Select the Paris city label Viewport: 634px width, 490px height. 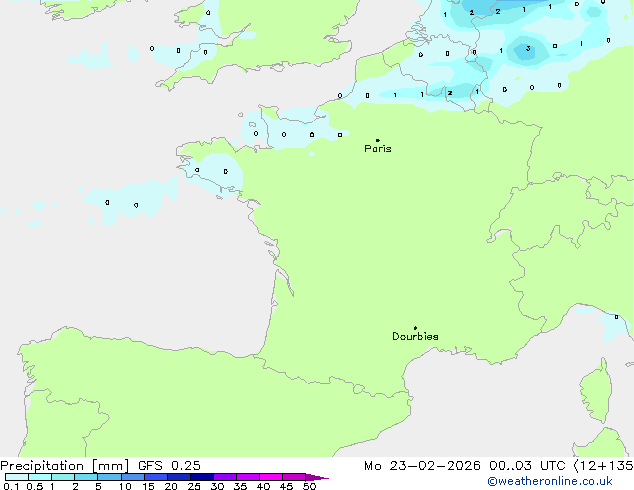click(378, 149)
